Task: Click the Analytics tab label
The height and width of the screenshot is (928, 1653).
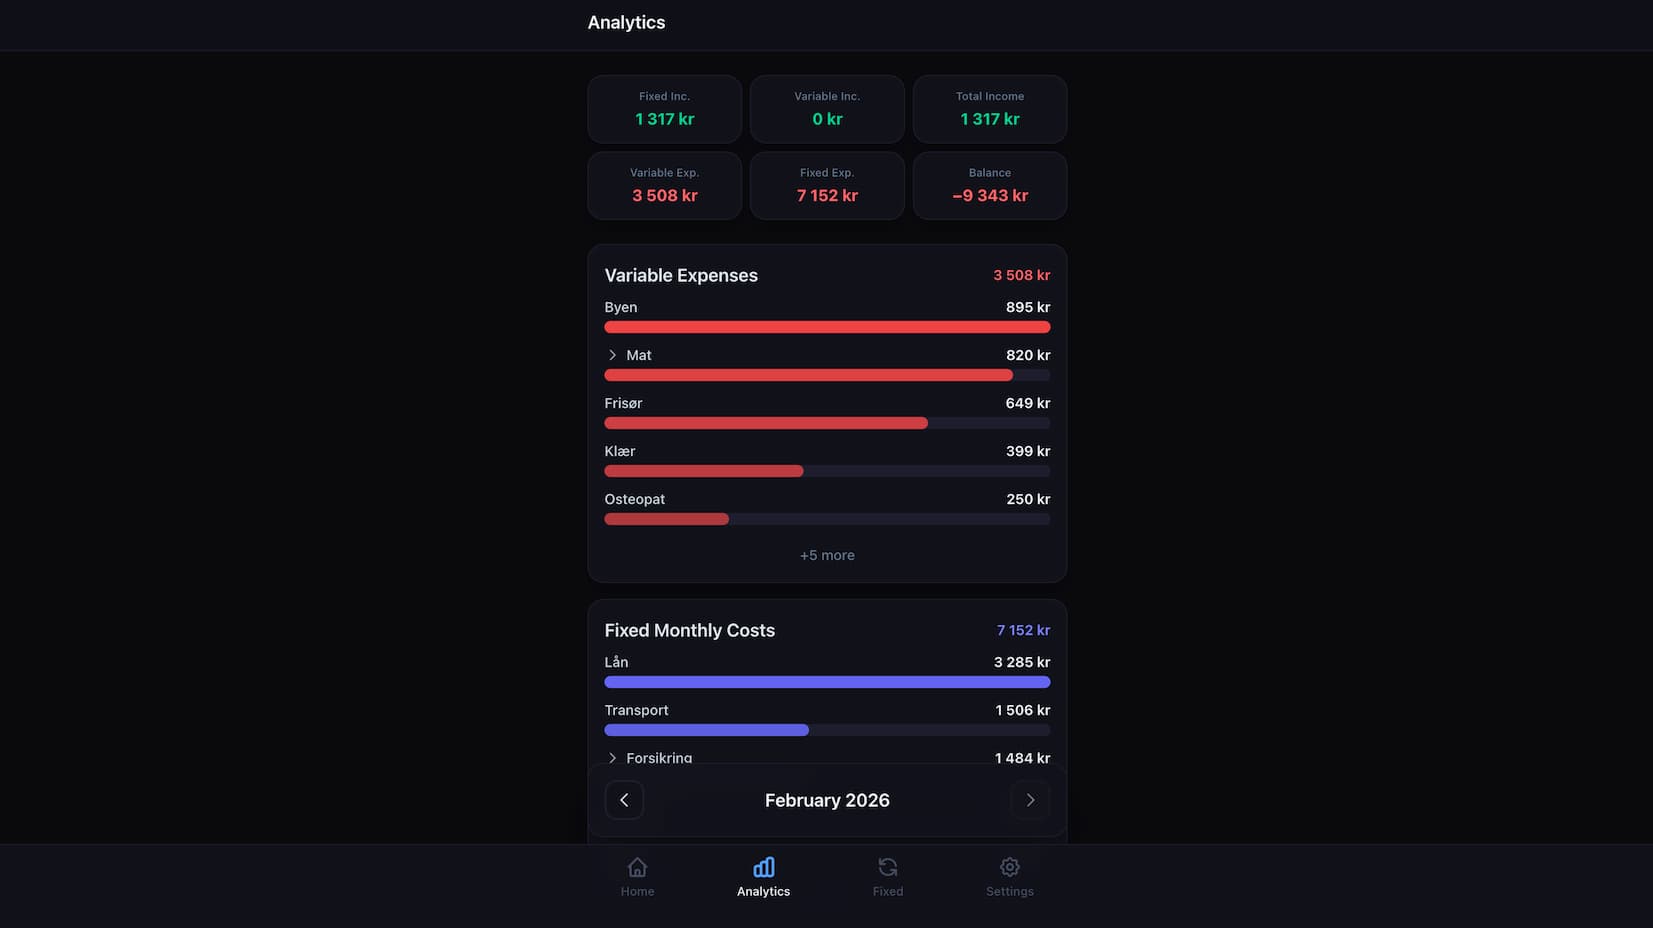Action: pyautogui.click(x=763, y=892)
